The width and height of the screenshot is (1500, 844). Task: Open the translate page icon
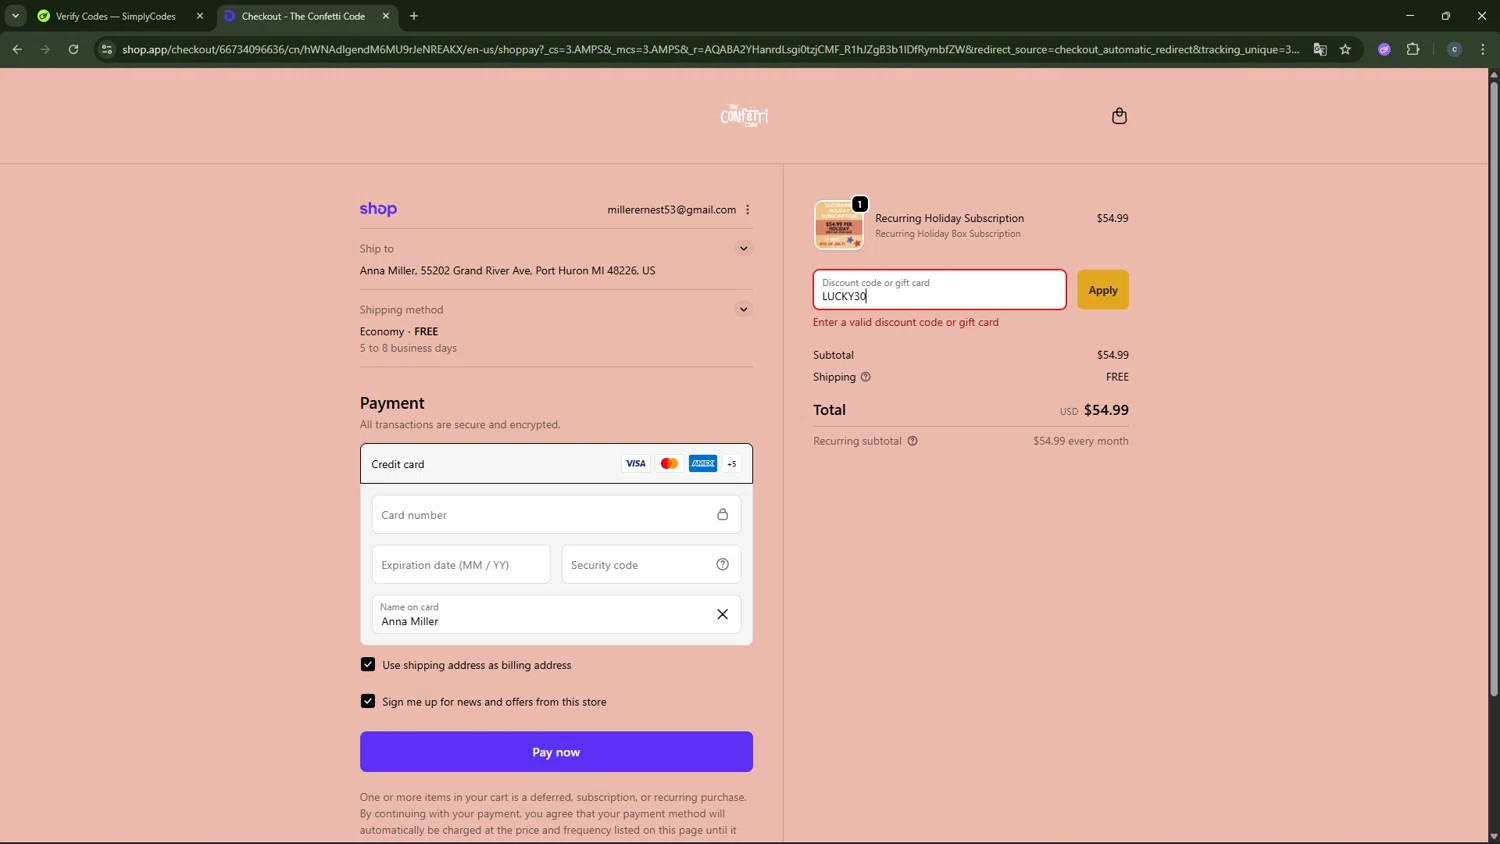pos(1320,49)
